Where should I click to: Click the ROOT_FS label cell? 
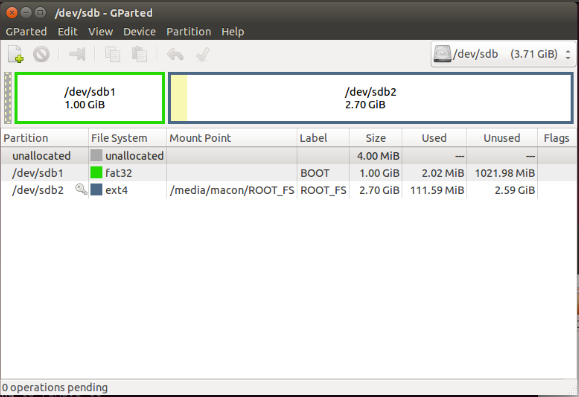coord(323,190)
